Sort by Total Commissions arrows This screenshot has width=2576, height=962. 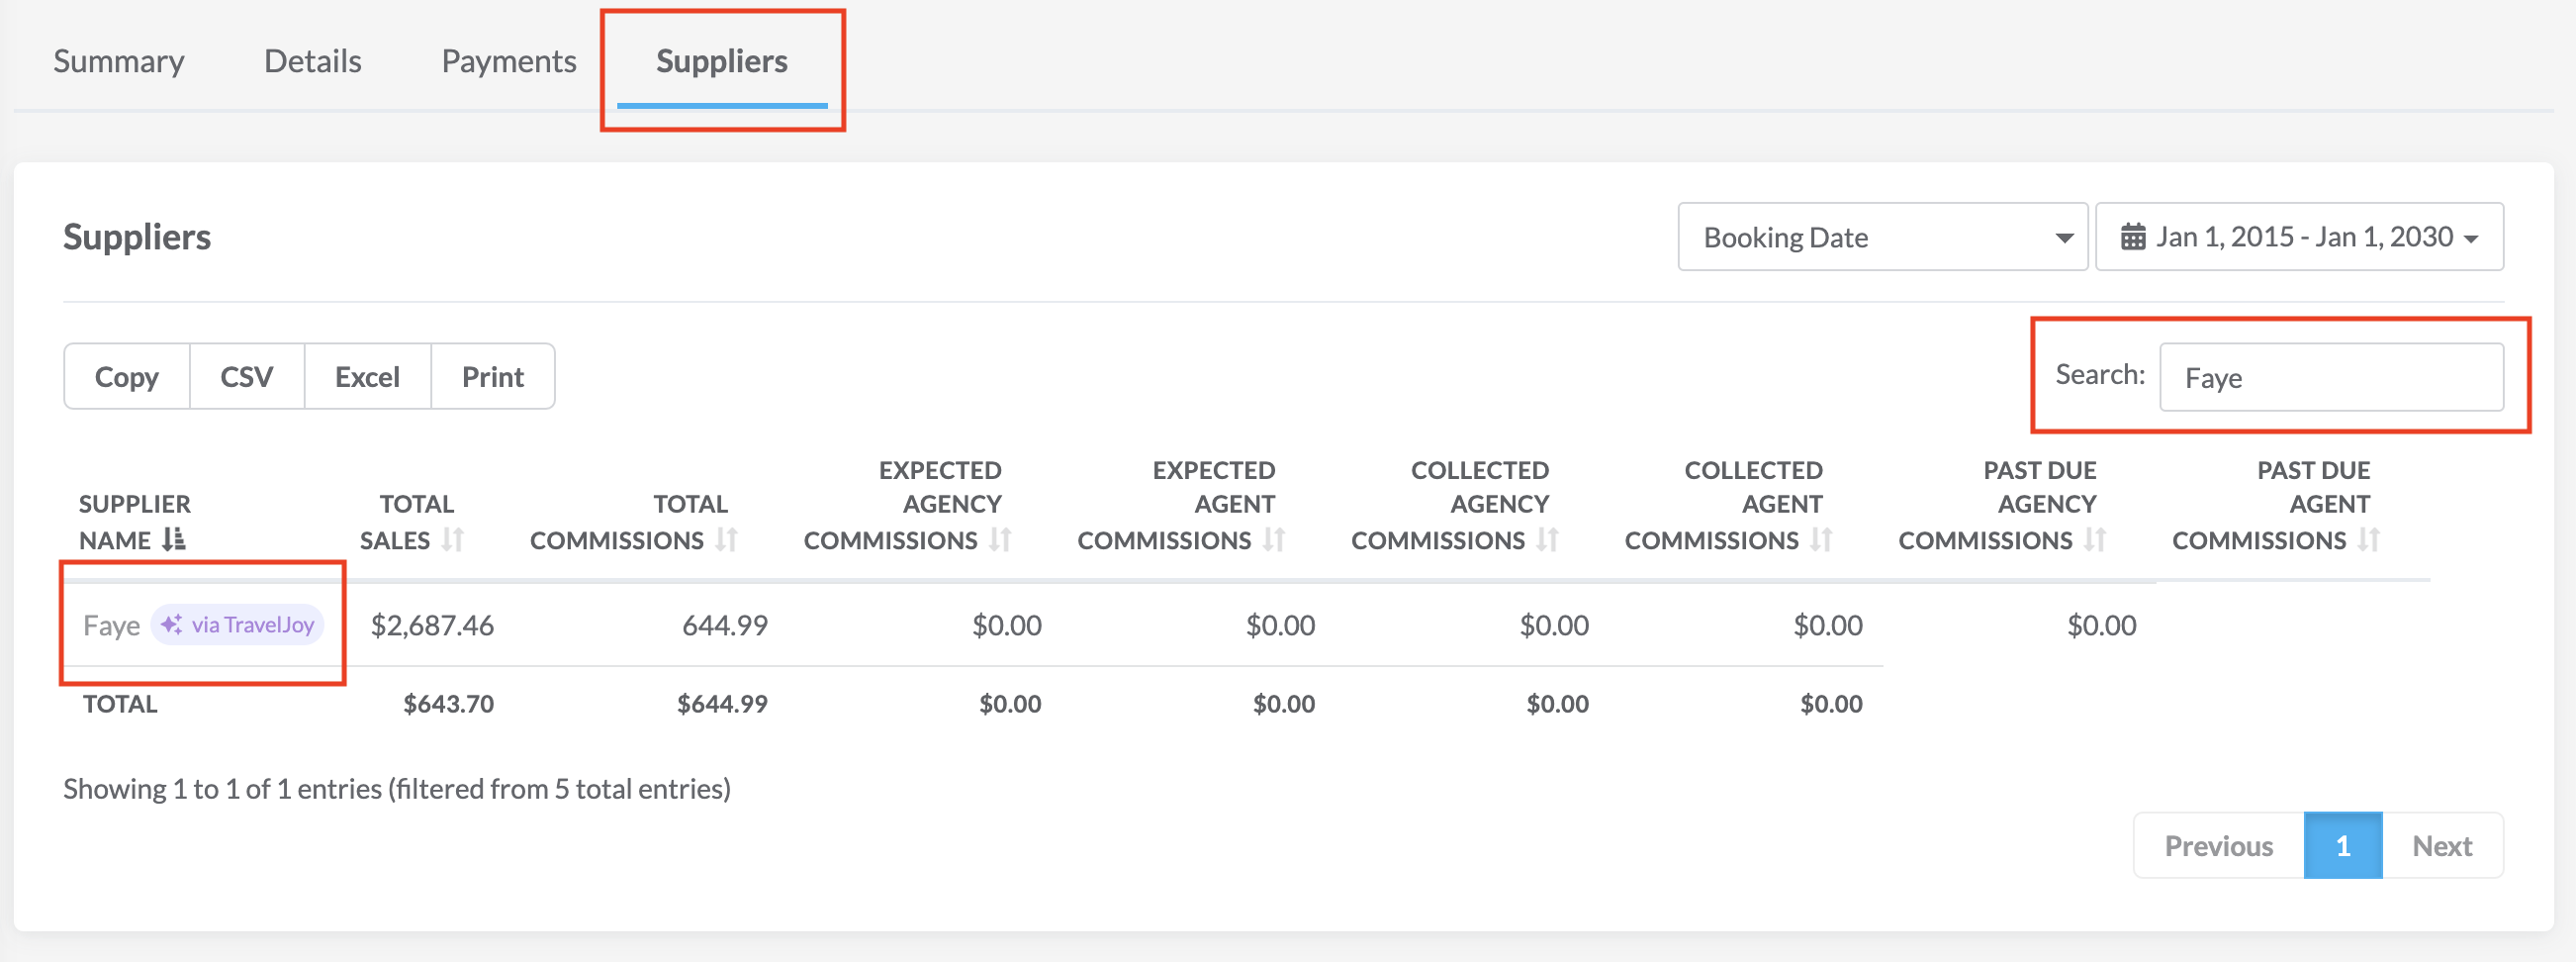pos(726,540)
